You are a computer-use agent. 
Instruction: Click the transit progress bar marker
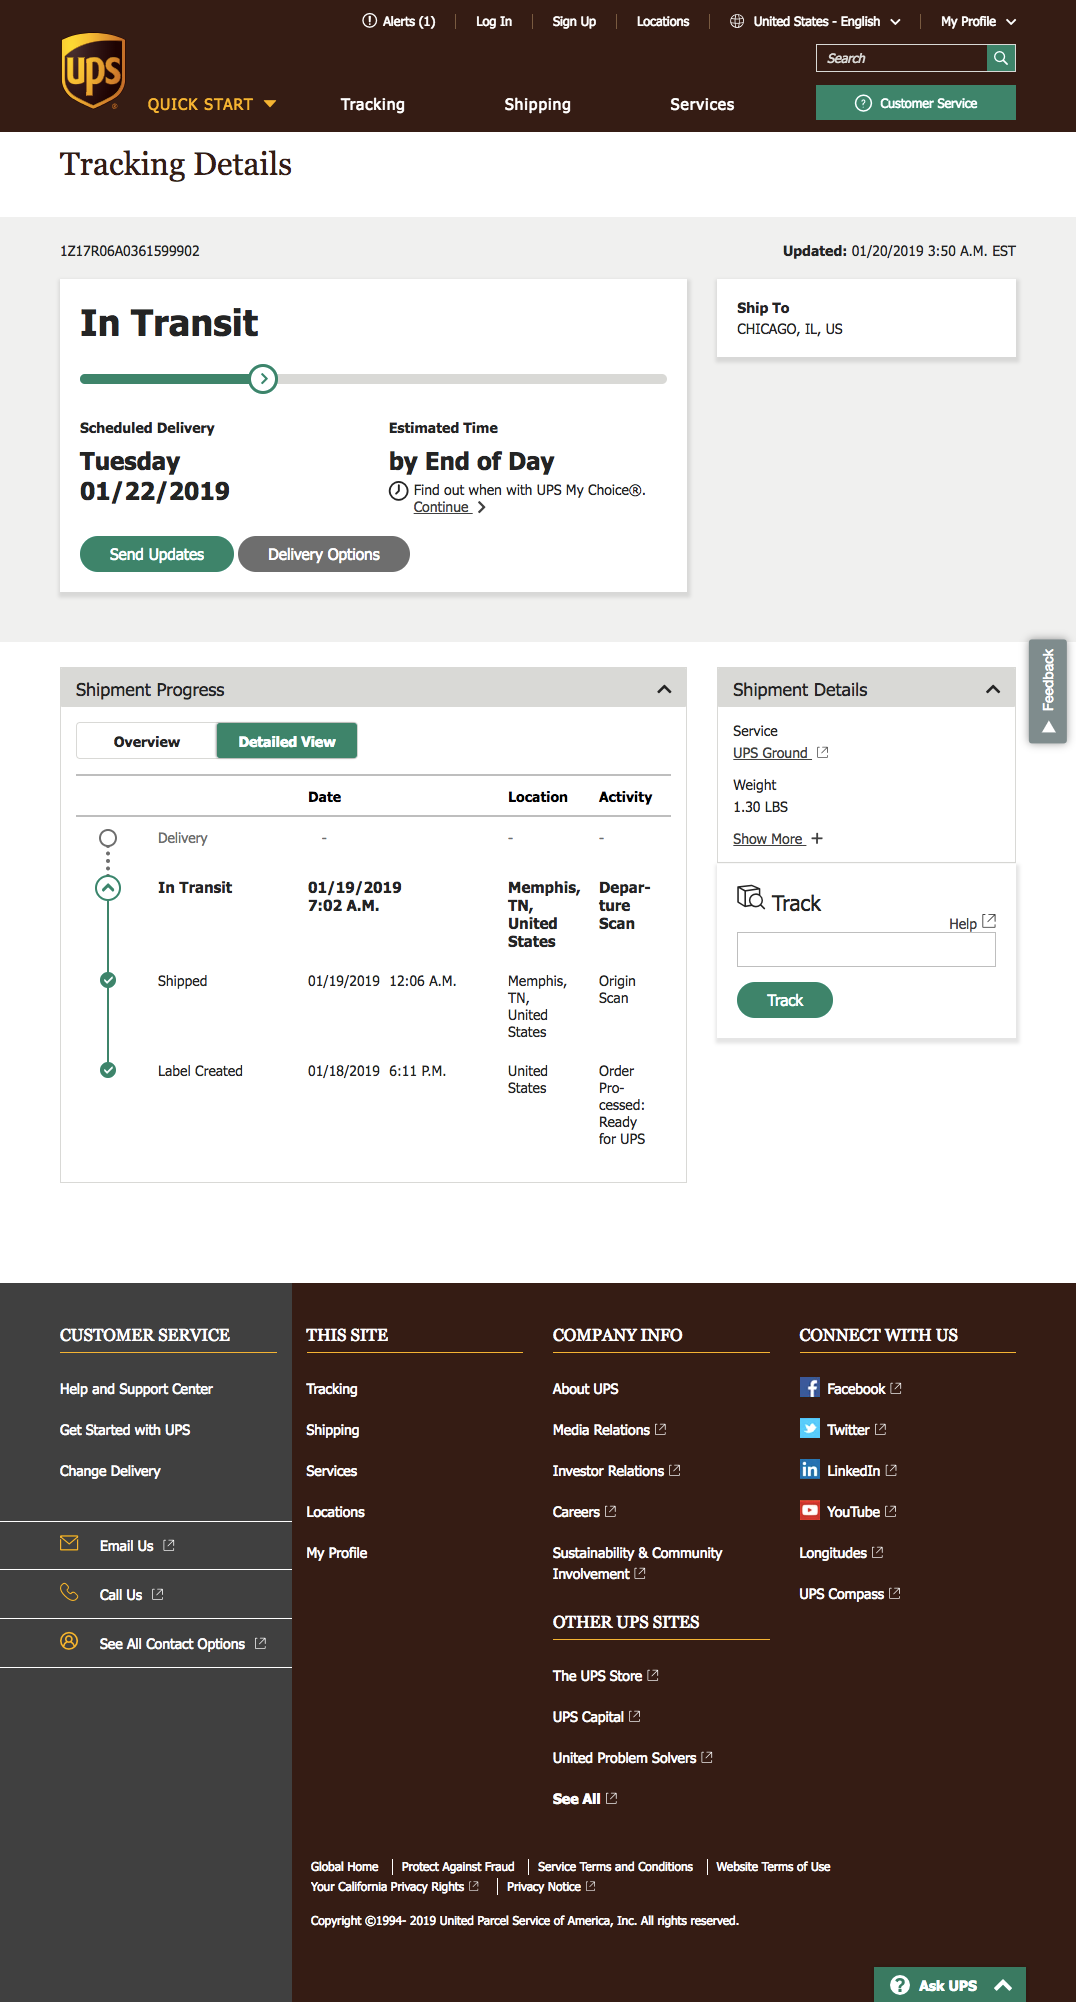pos(263,379)
